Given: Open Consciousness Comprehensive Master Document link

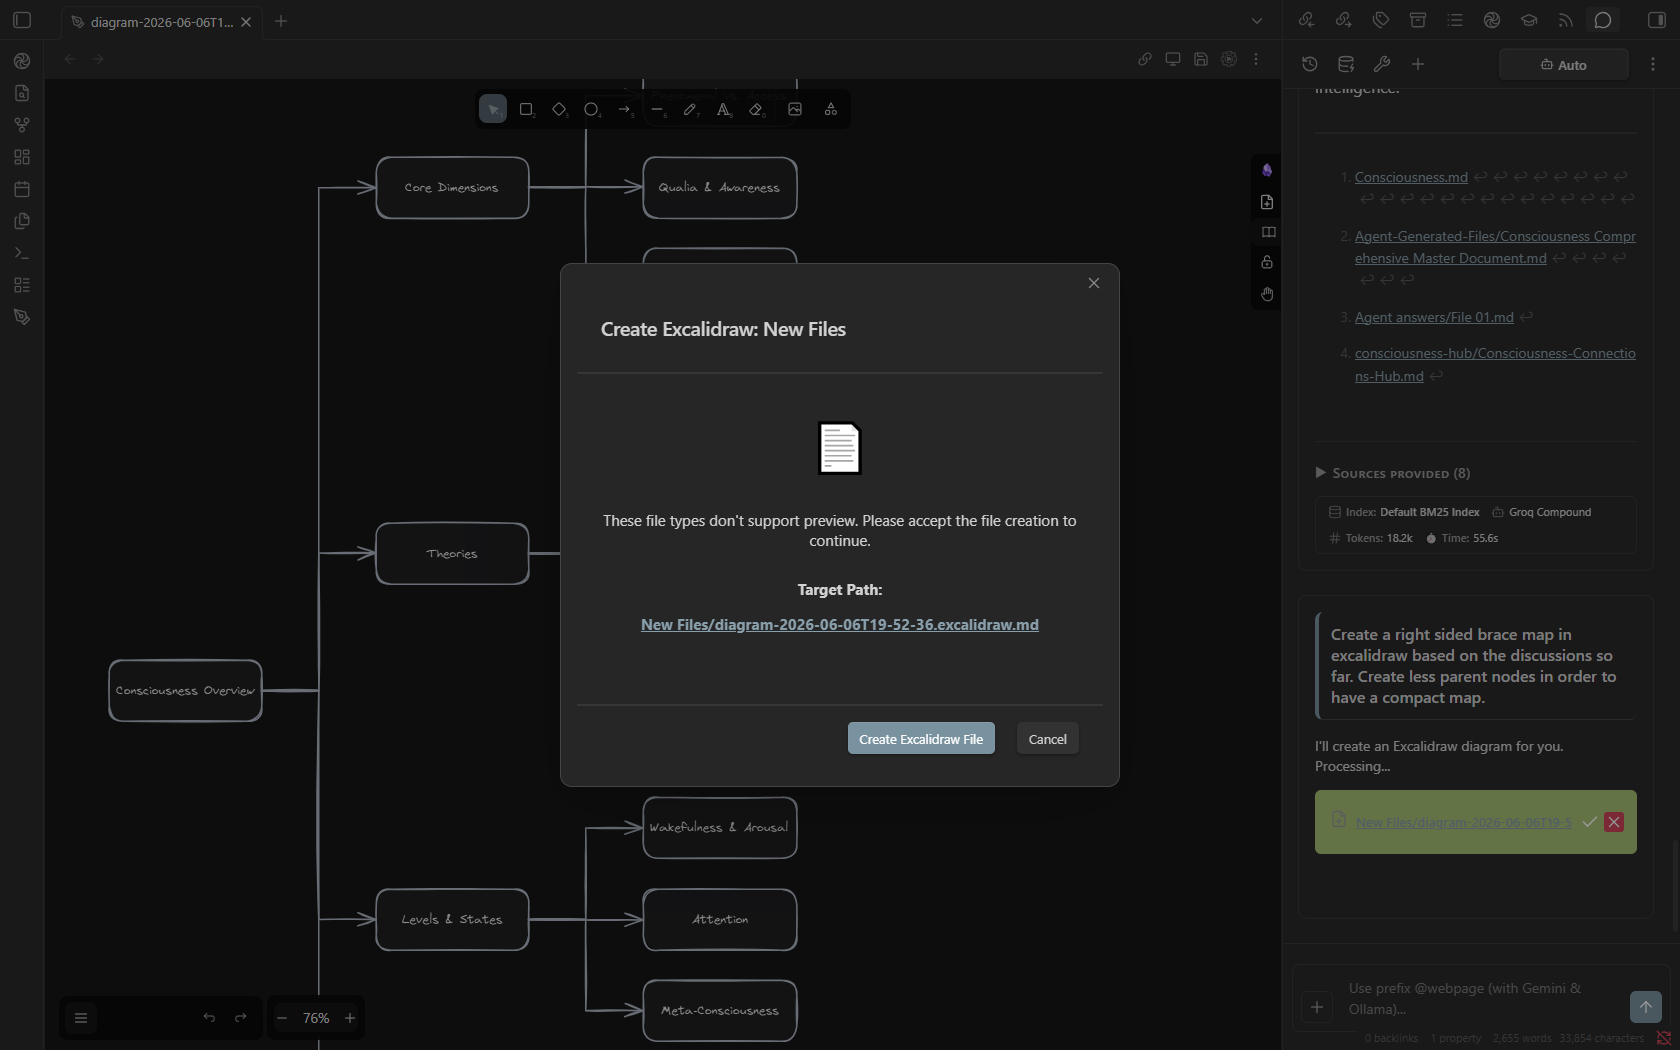Looking at the screenshot, I should (1495, 247).
